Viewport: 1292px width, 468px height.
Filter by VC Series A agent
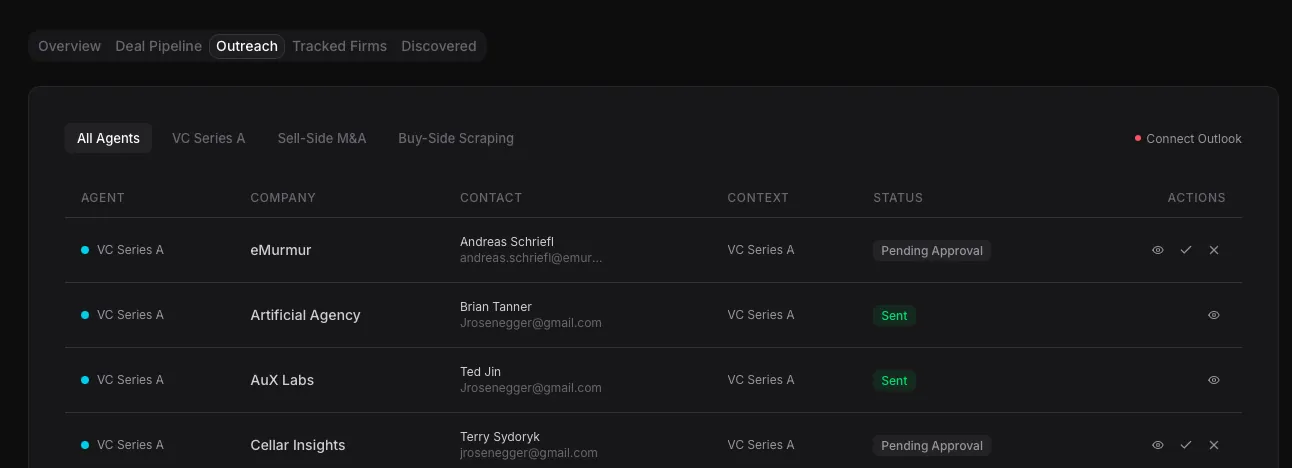(x=208, y=138)
